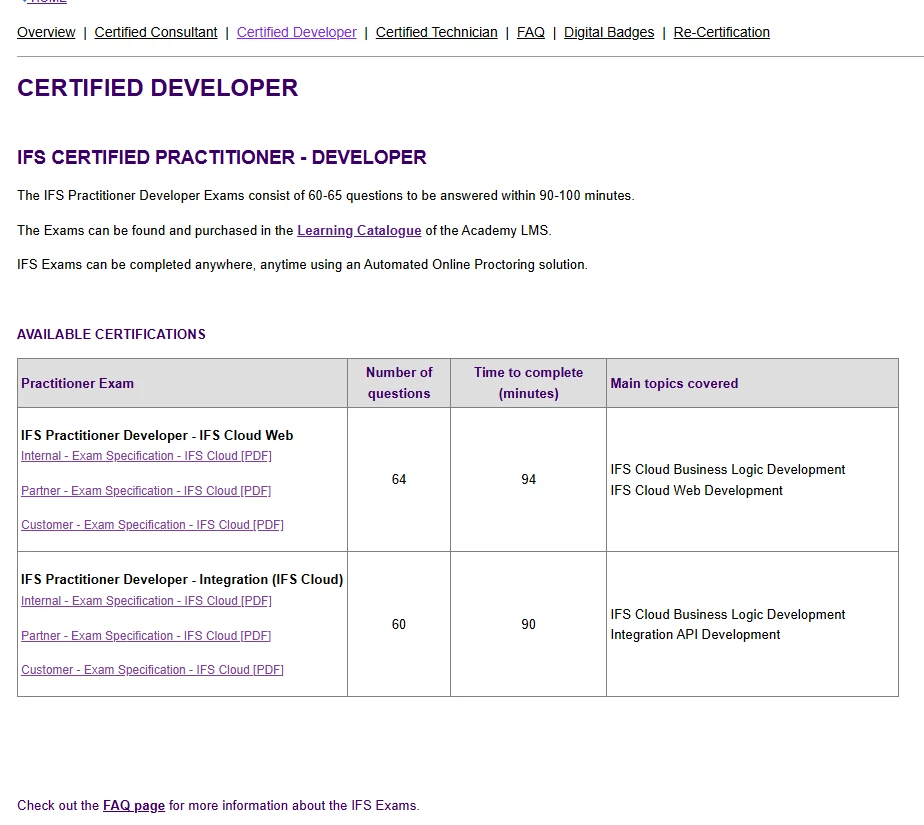
Task: Click the 60 questions cell
Action: tap(399, 625)
